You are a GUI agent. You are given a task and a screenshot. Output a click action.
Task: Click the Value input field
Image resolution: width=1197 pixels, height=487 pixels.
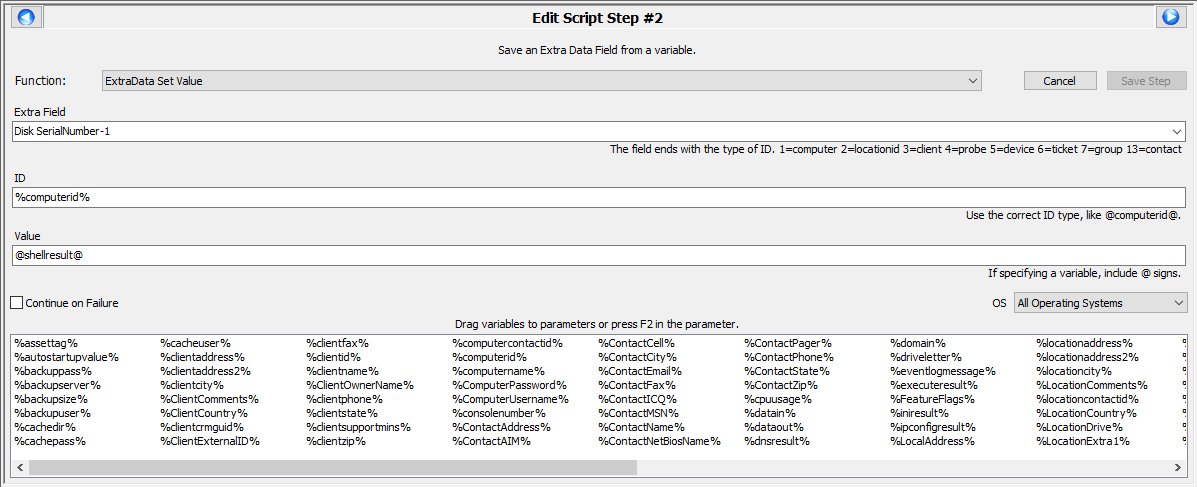598,255
